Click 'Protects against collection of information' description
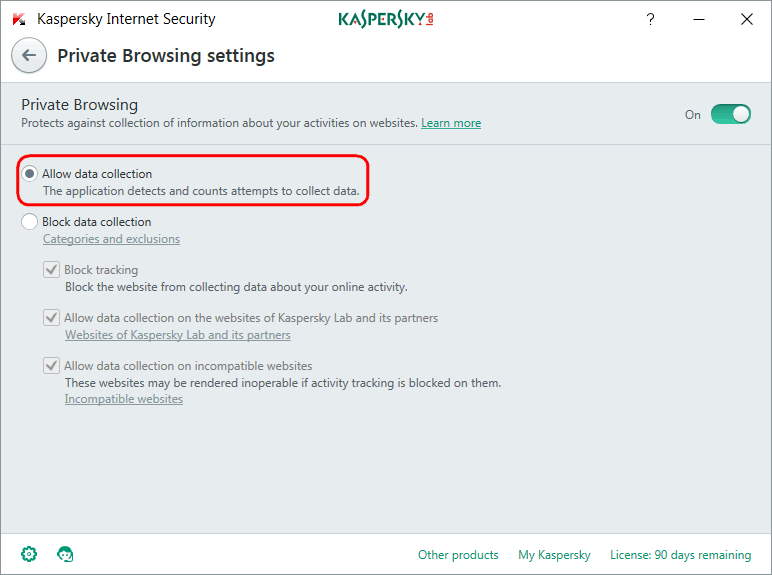 click(219, 123)
